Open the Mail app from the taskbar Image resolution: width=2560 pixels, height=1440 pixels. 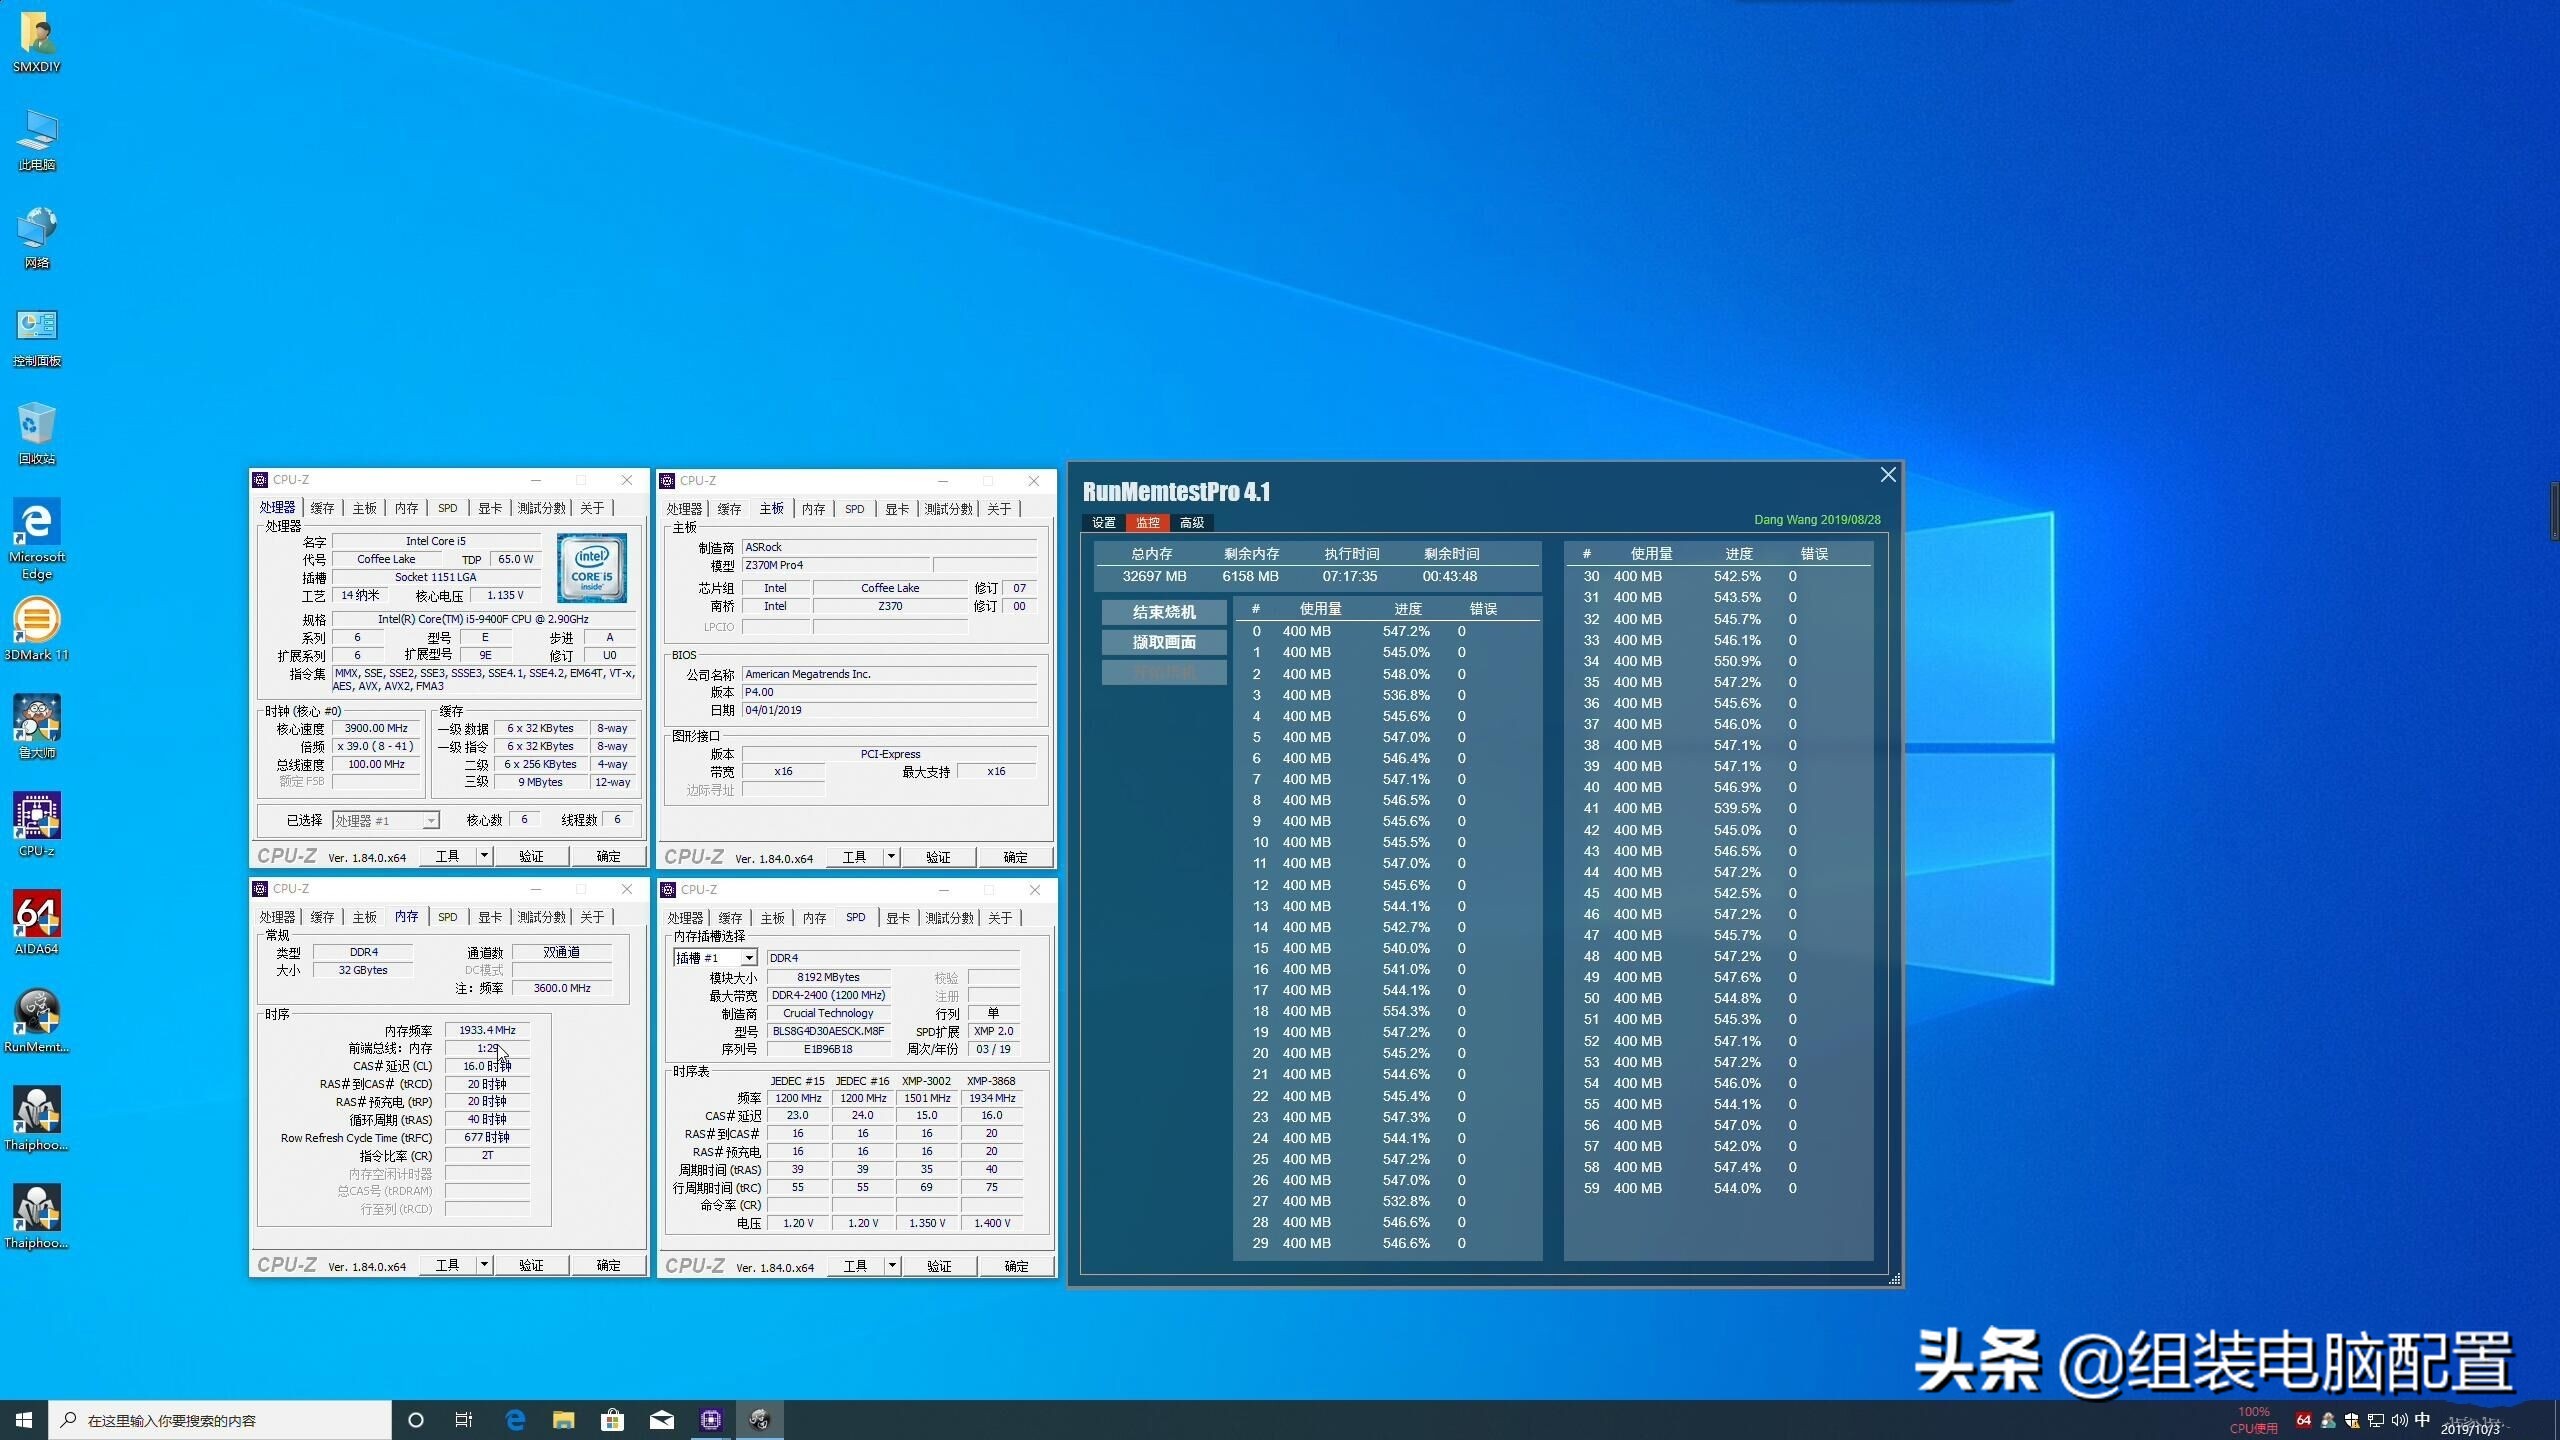click(x=662, y=1419)
